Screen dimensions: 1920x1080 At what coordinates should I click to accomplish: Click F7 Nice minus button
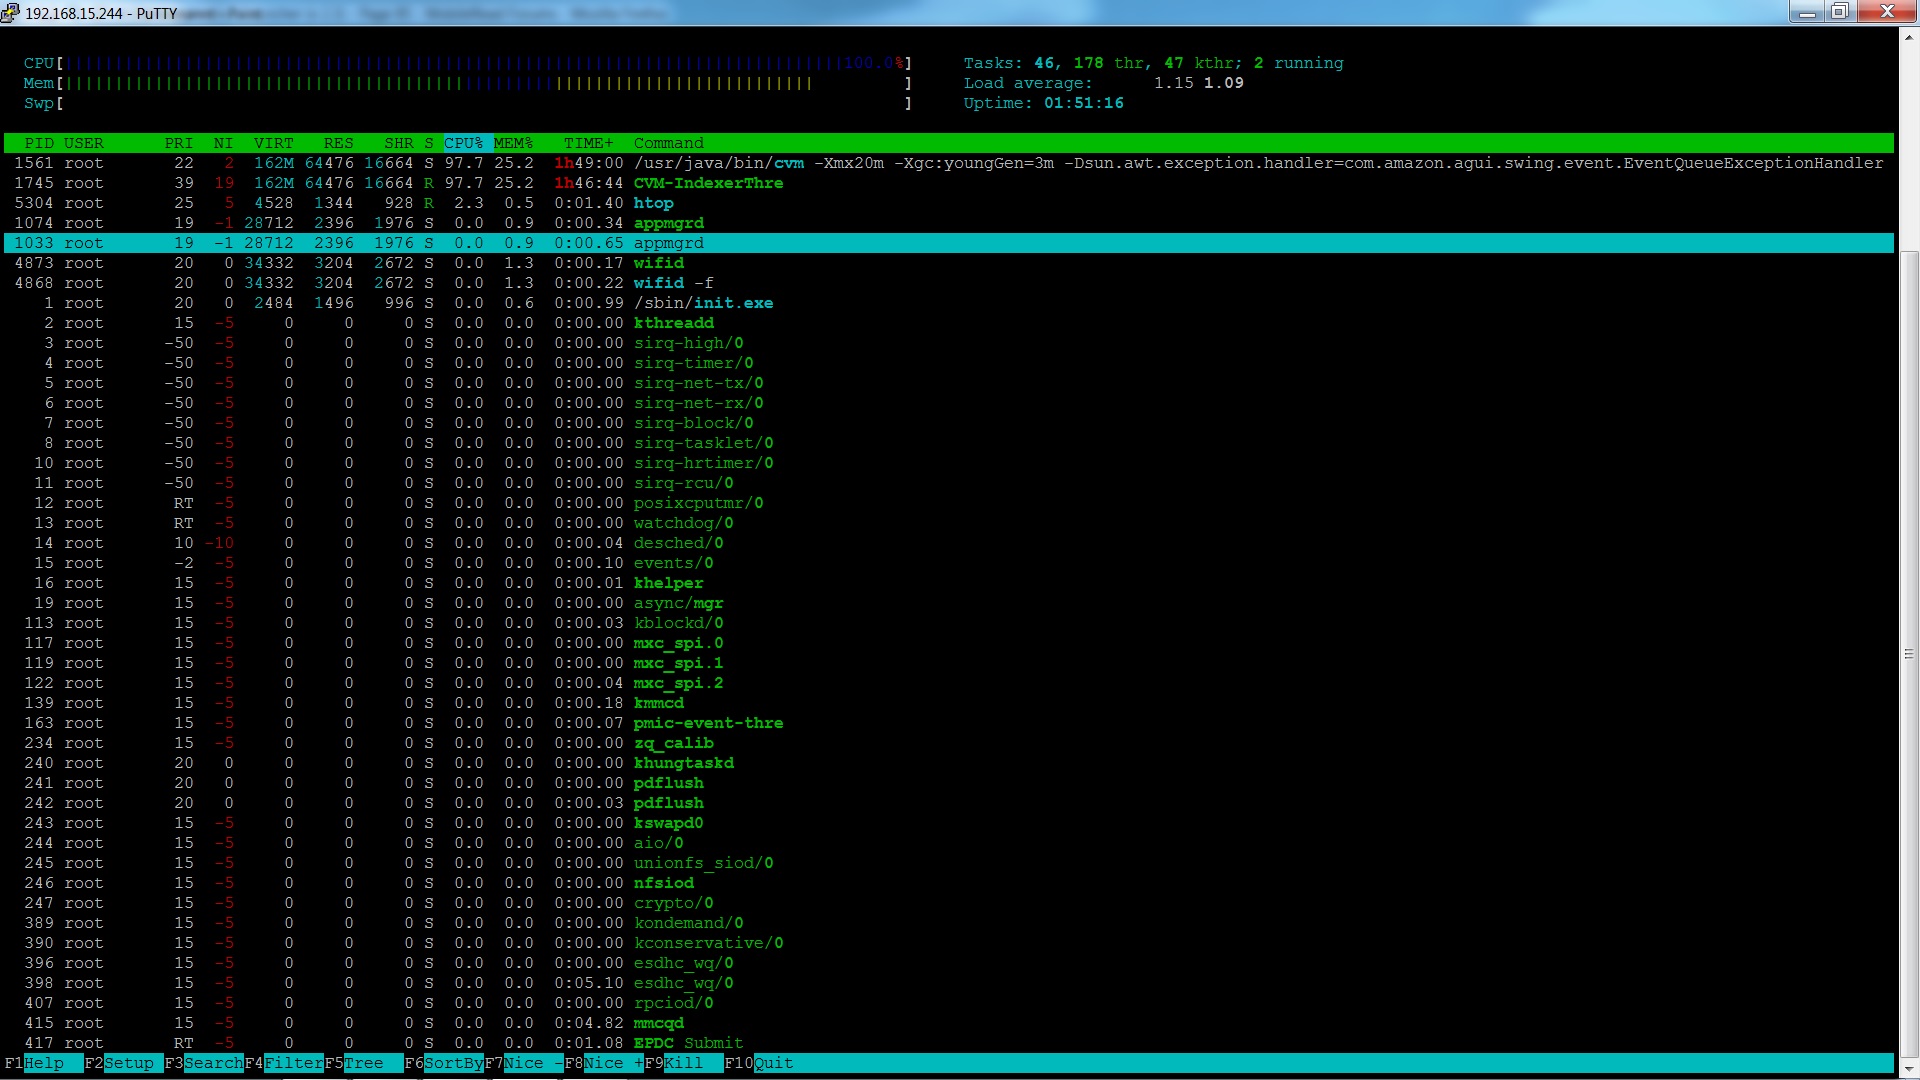532,1063
